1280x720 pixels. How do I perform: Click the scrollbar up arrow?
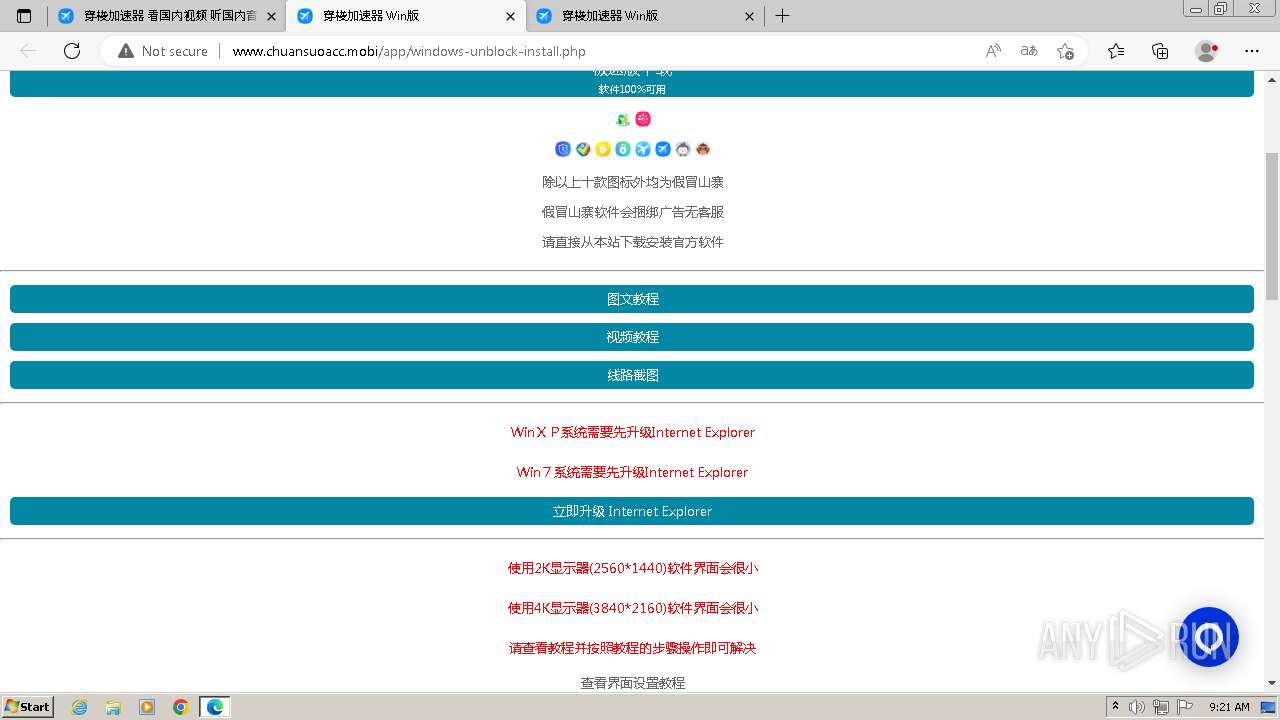point(1272,78)
